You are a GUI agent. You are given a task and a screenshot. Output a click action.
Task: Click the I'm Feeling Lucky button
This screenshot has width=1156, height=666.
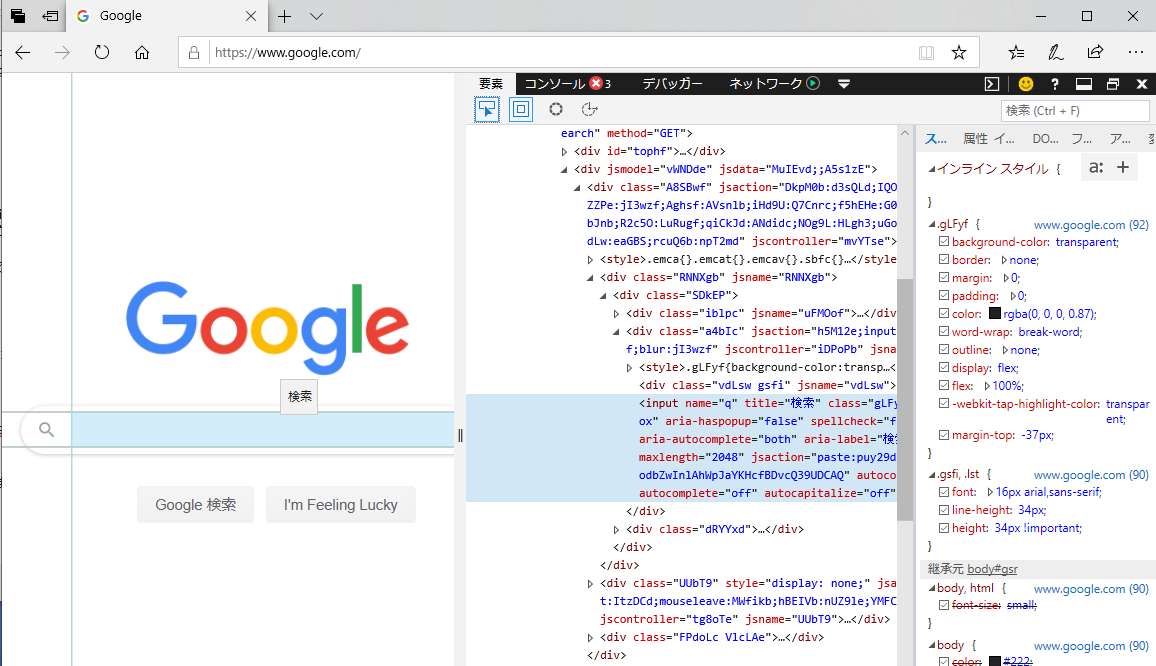coord(341,504)
